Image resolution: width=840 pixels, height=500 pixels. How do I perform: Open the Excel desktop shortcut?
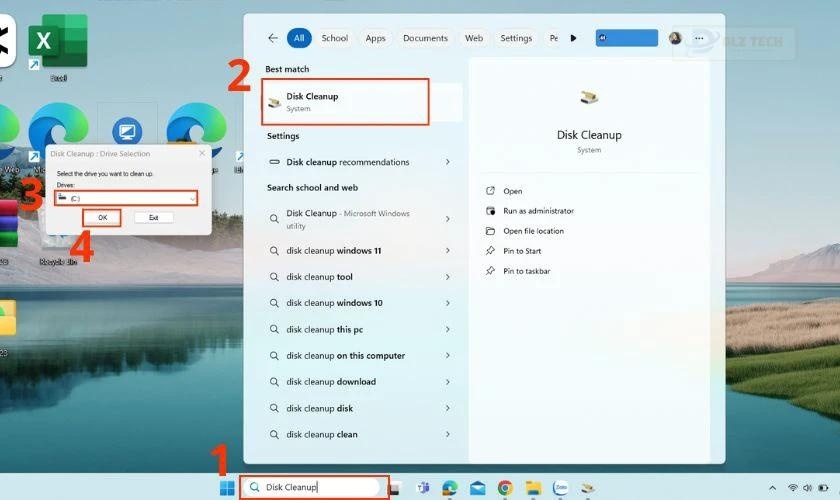pos(58,47)
